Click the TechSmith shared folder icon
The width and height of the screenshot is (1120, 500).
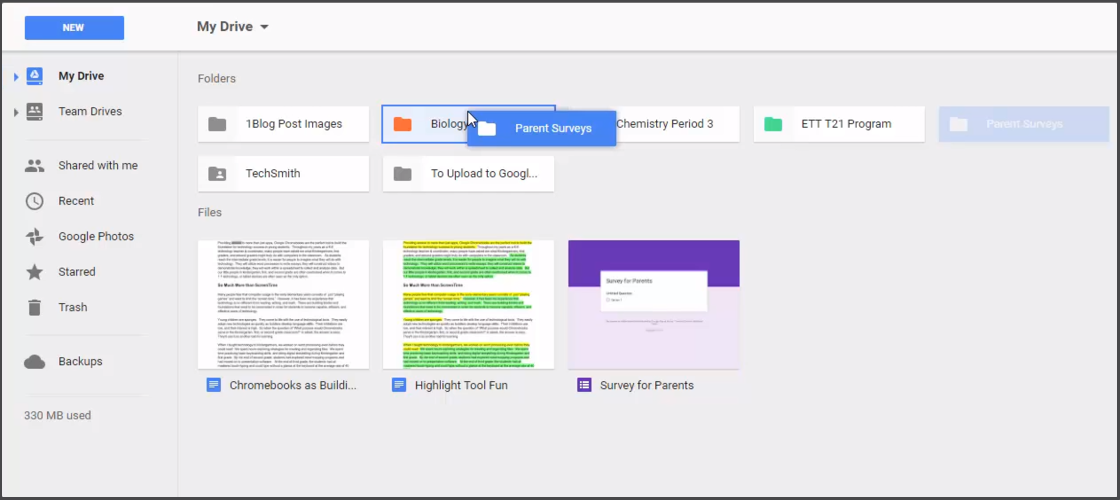[x=217, y=174]
